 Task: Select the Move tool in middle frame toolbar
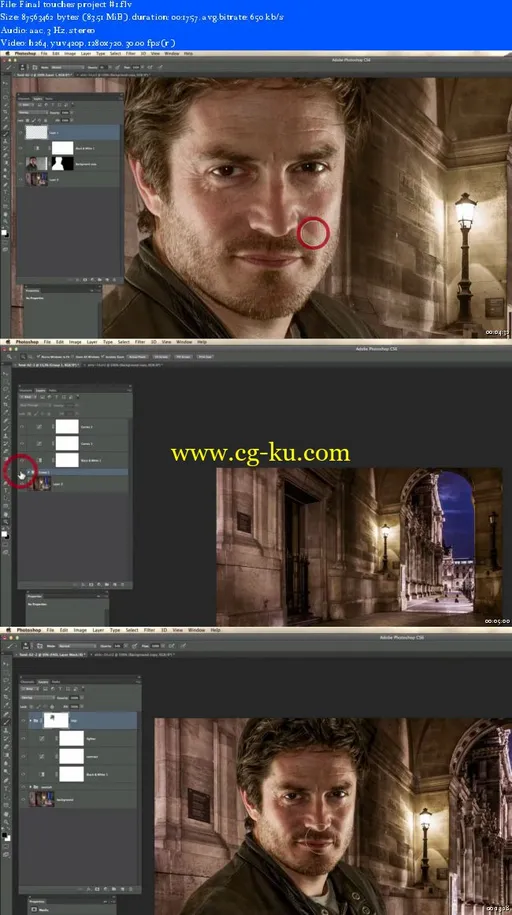pyautogui.click(x=6, y=374)
